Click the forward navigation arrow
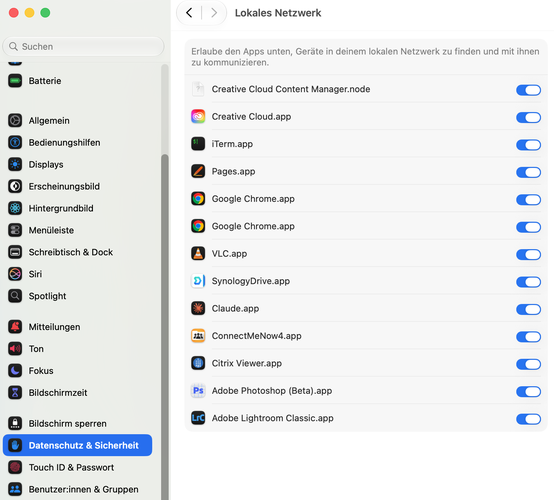 pyautogui.click(x=214, y=13)
